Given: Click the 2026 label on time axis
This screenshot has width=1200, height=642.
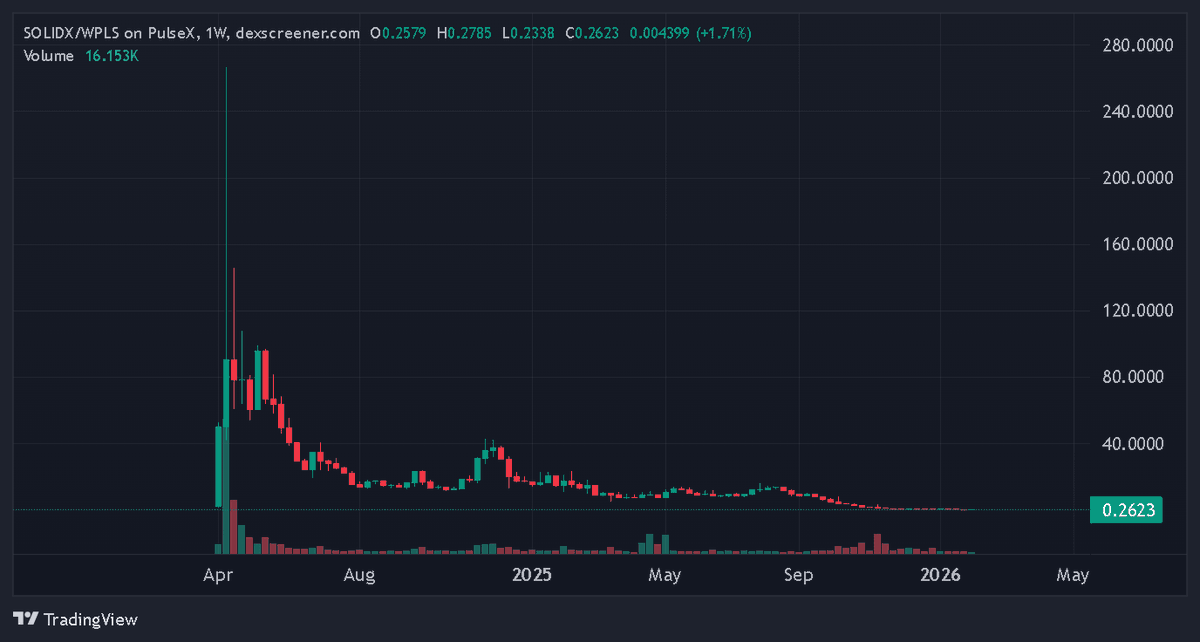Looking at the screenshot, I should pos(941,576).
